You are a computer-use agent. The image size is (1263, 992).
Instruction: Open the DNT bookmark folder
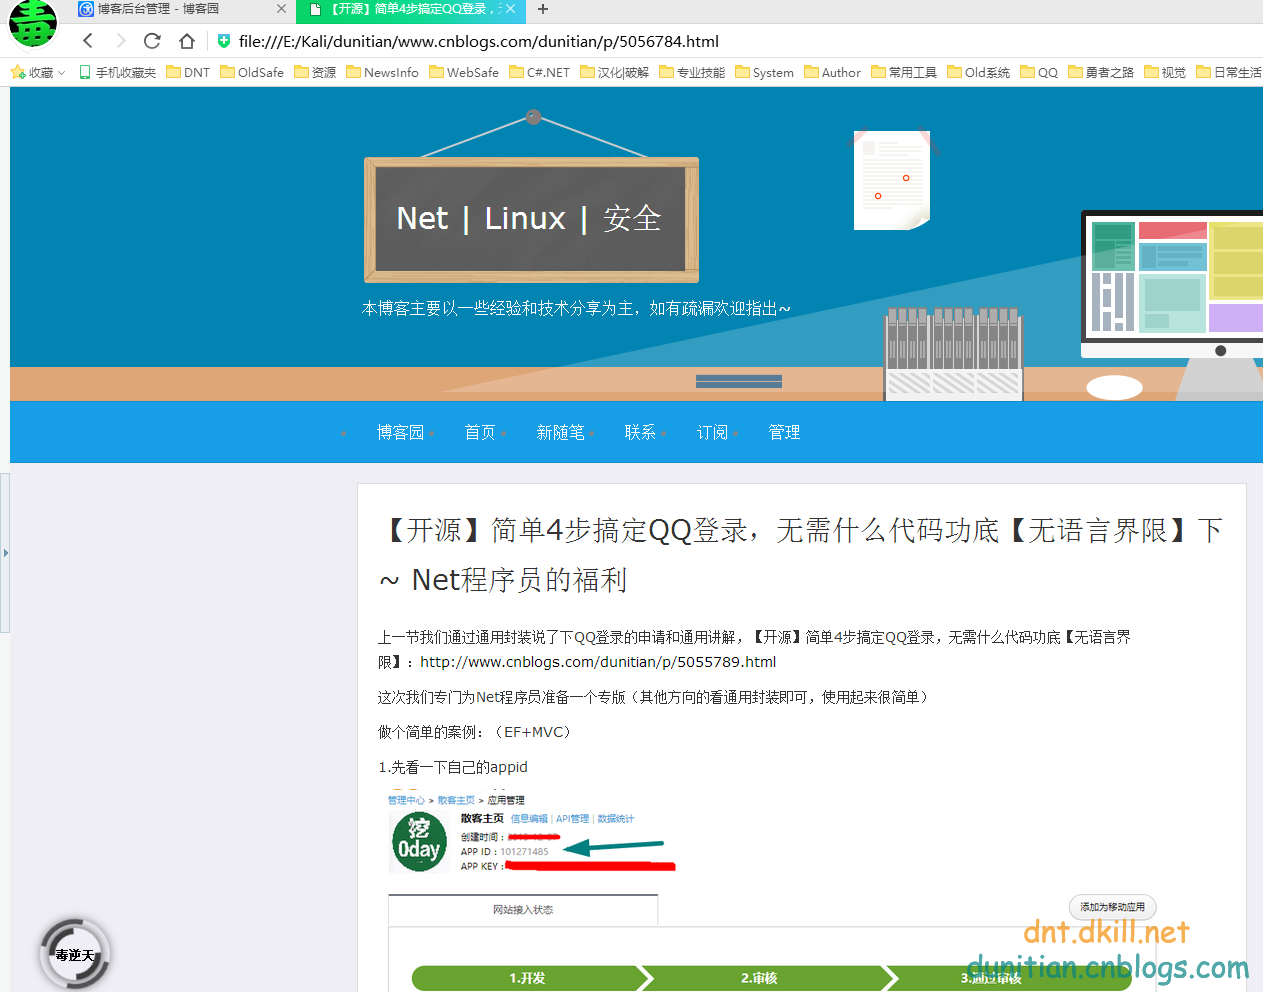click(188, 72)
